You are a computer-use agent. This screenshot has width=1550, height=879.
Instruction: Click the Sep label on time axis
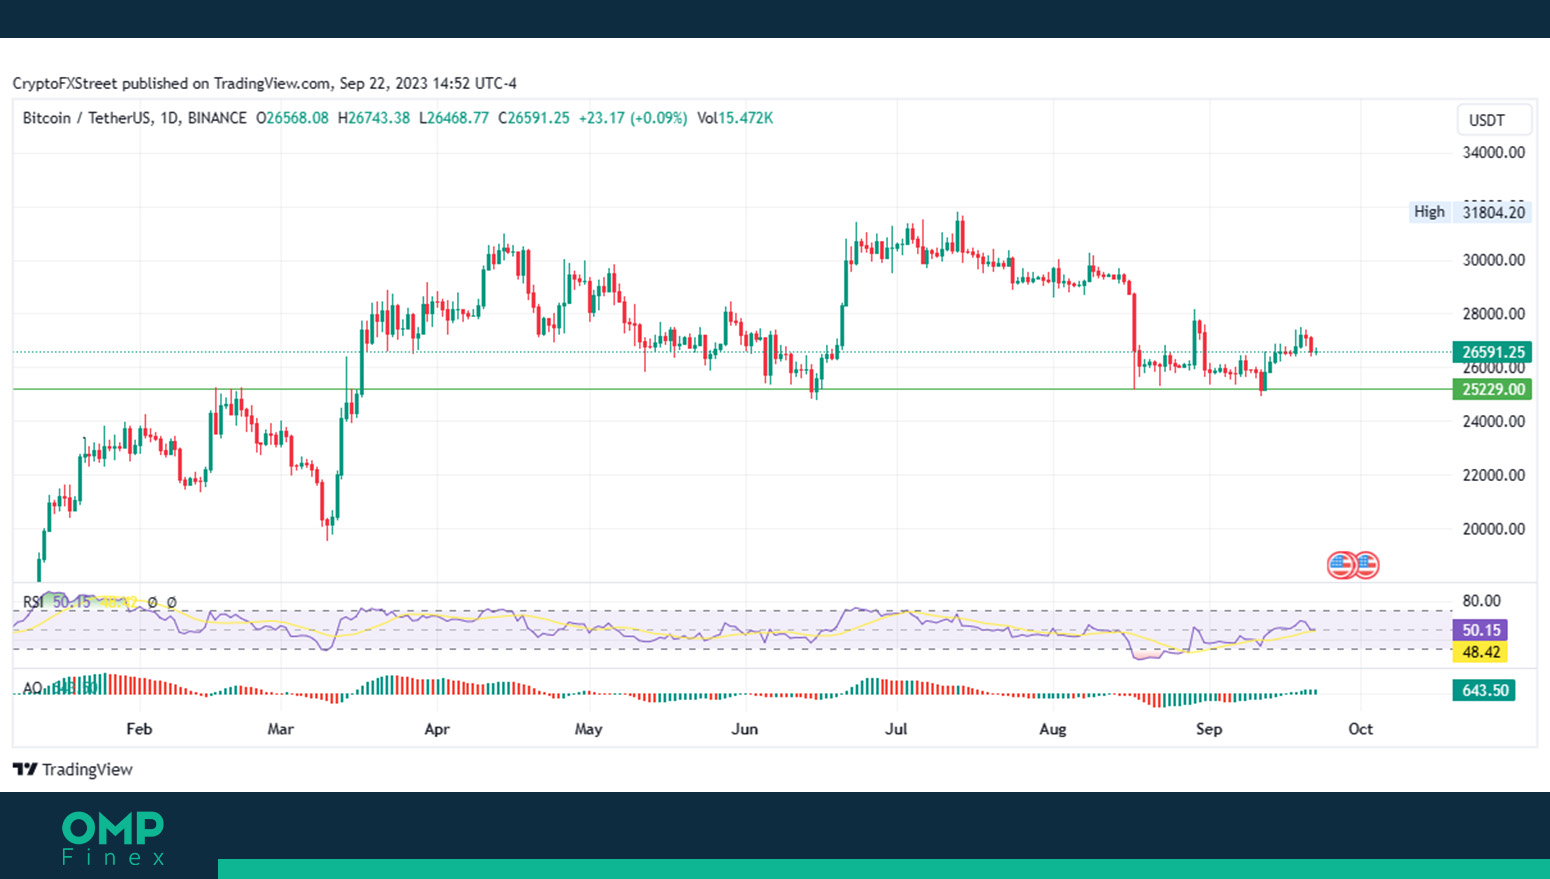tap(1209, 729)
